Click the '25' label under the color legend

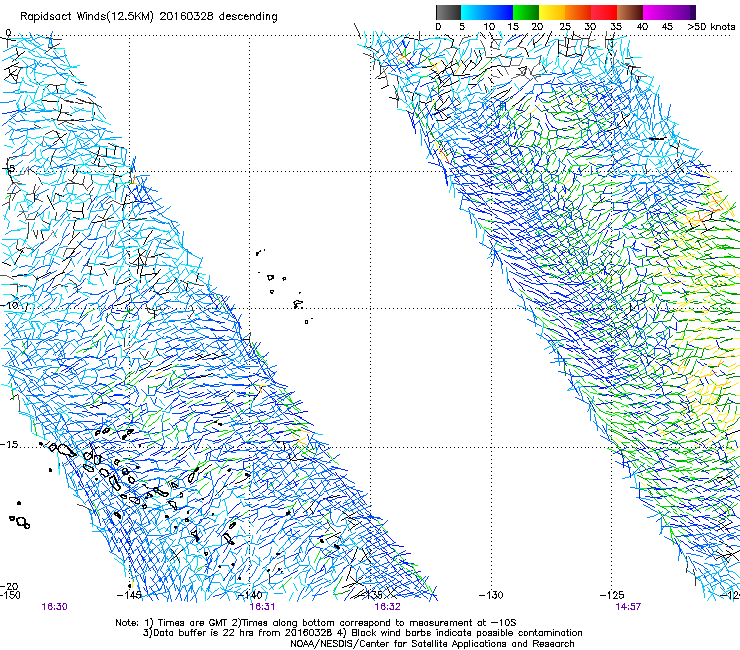[x=565, y=27]
